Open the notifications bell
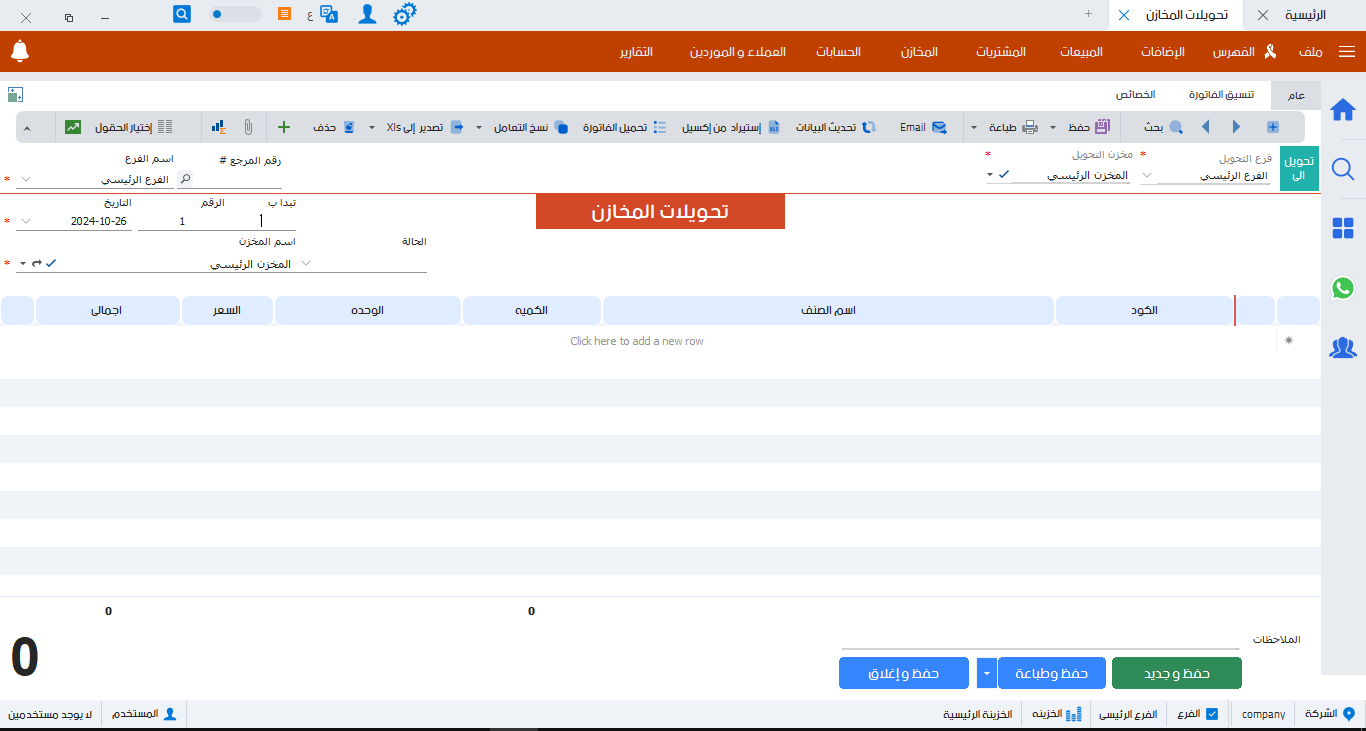The height and width of the screenshot is (731, 1366). point(20,51)
